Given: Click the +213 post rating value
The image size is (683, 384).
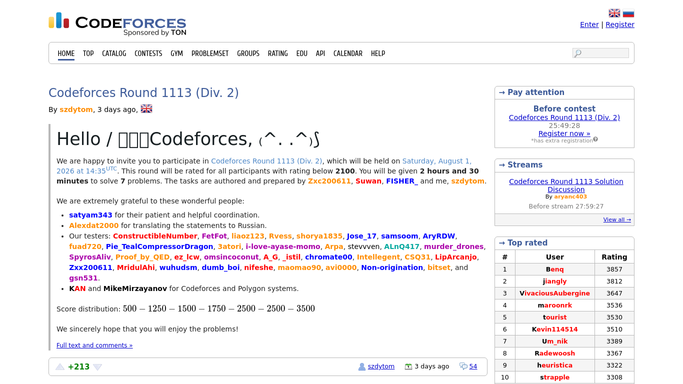Looking at the screenshot, I should tap(79, 367).
